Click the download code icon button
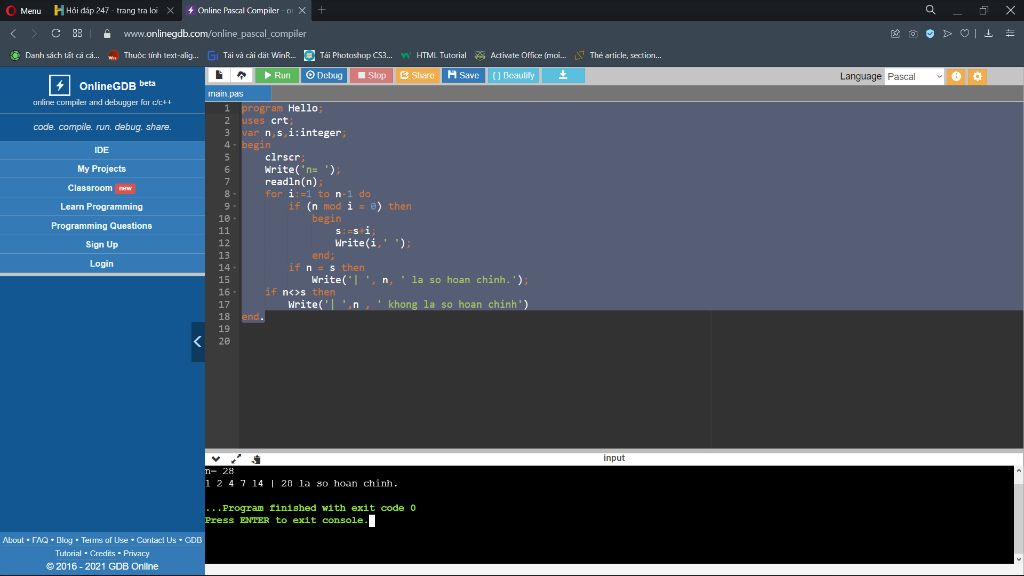 coord(563,75)
